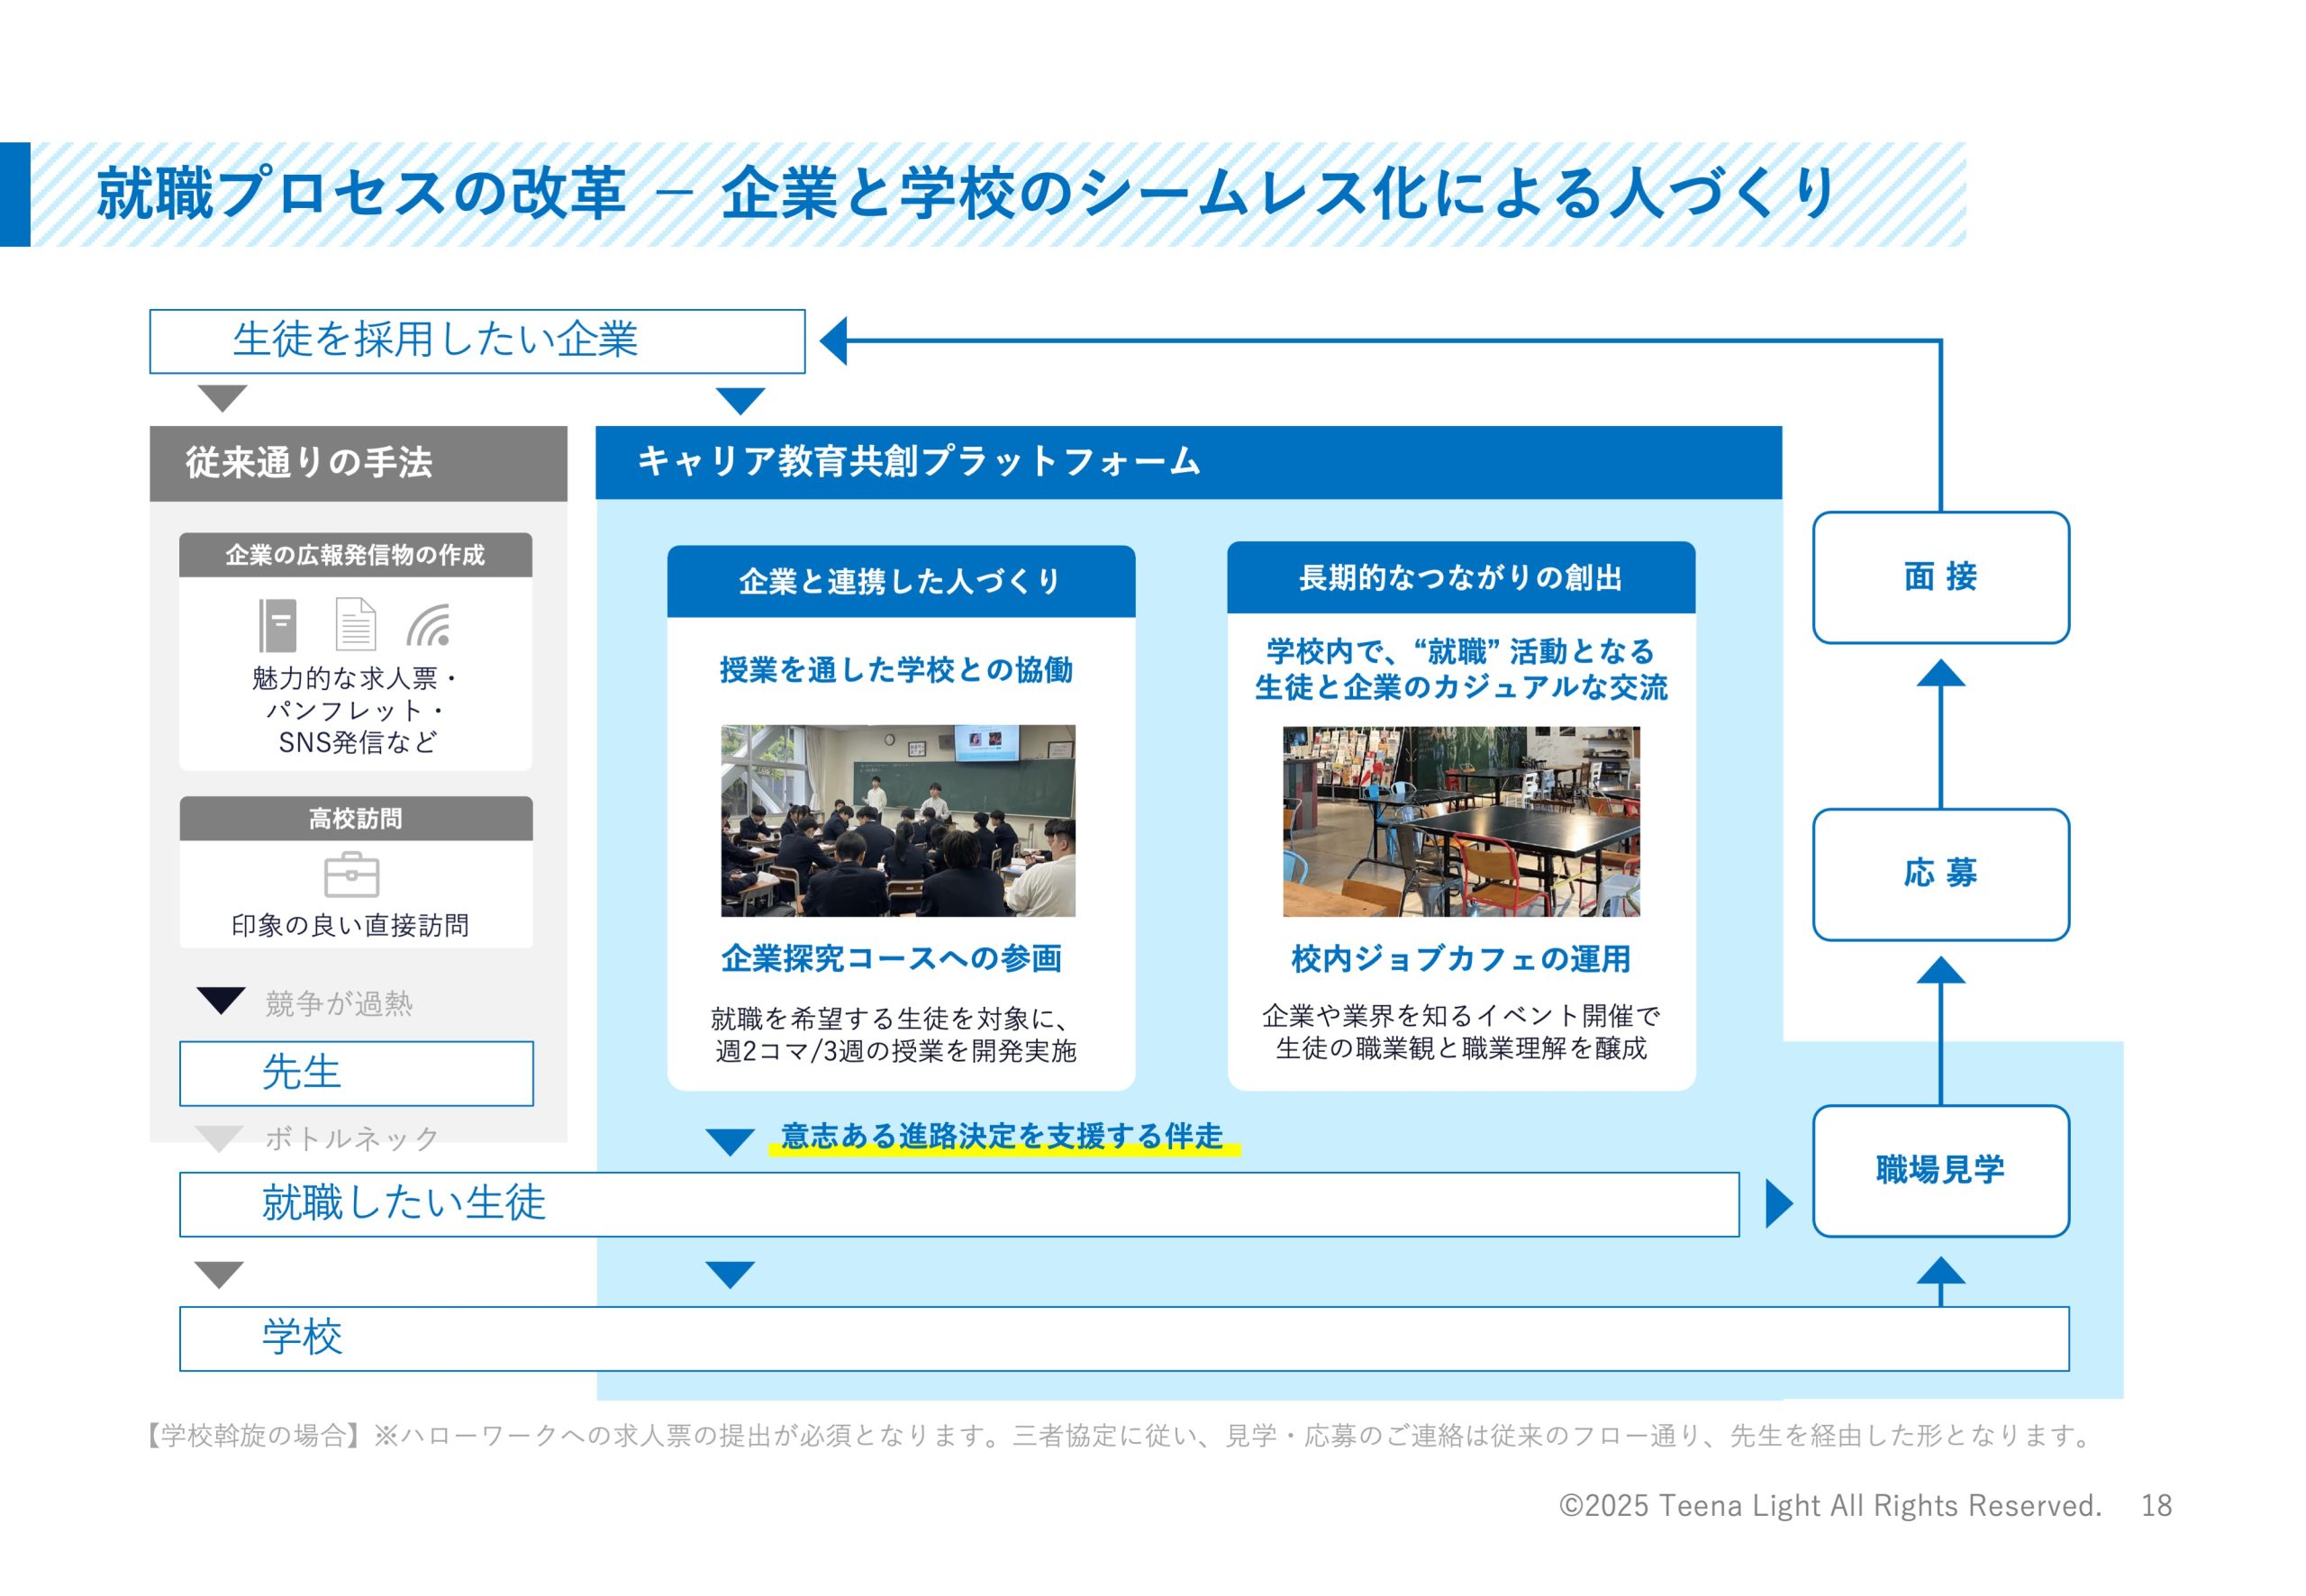Select the 職場見学 step box
The height and width of the screenshot is (1596, 2306).
(1940, 1170)
